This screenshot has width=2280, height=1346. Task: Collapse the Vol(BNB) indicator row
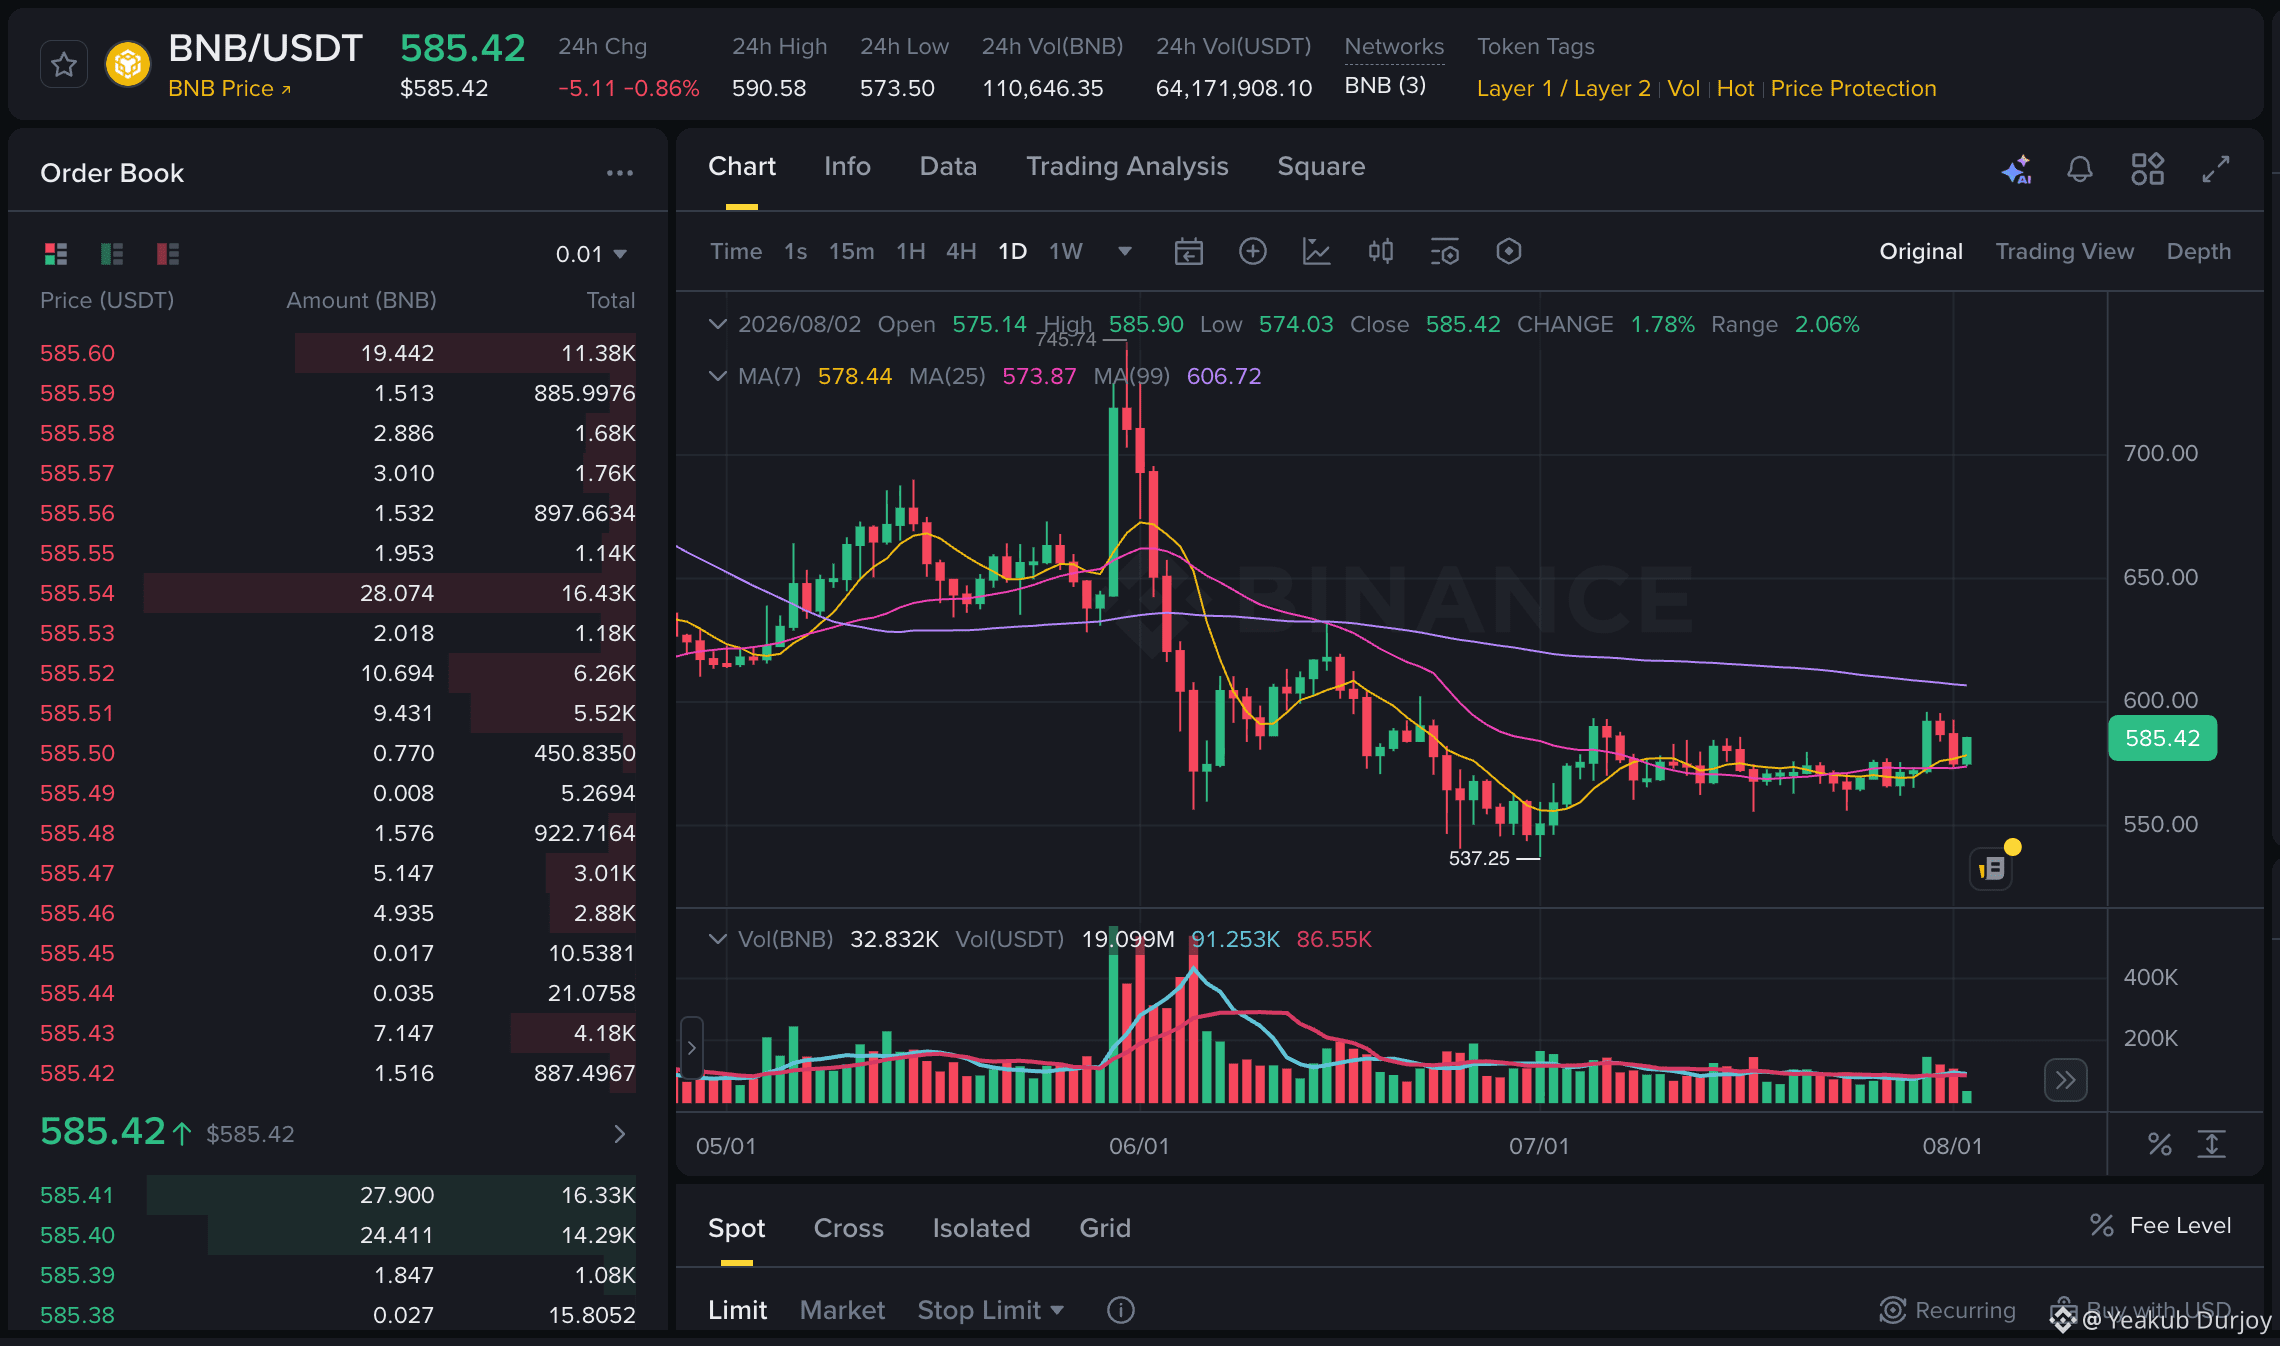(717, 939)
